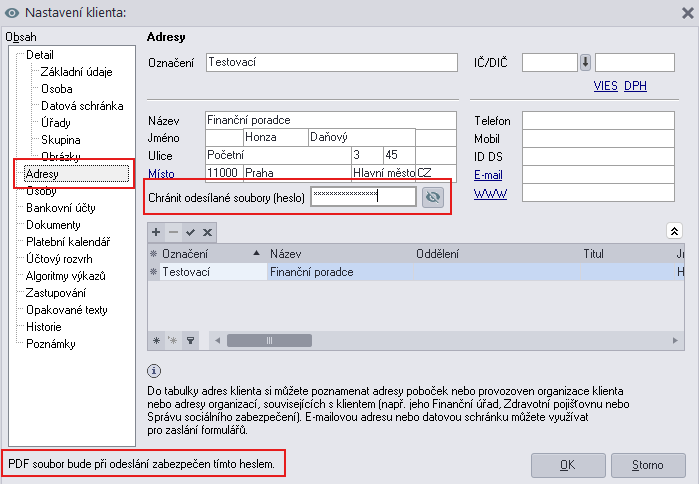Click the Místo link label
Screen dimensions: 699x484
162,174
